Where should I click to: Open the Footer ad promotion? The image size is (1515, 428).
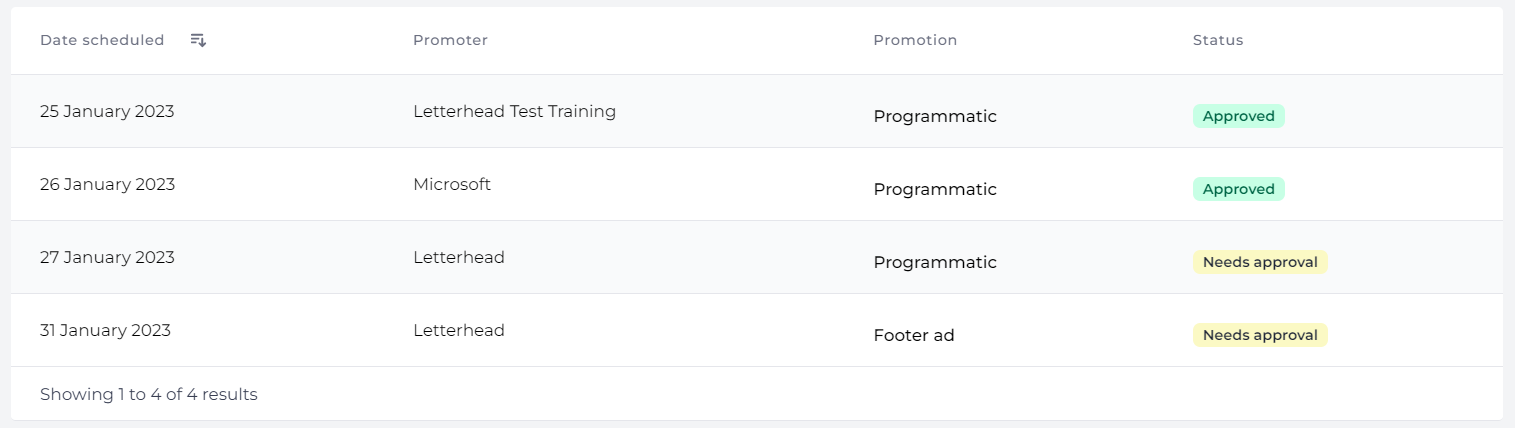point(914,335)
